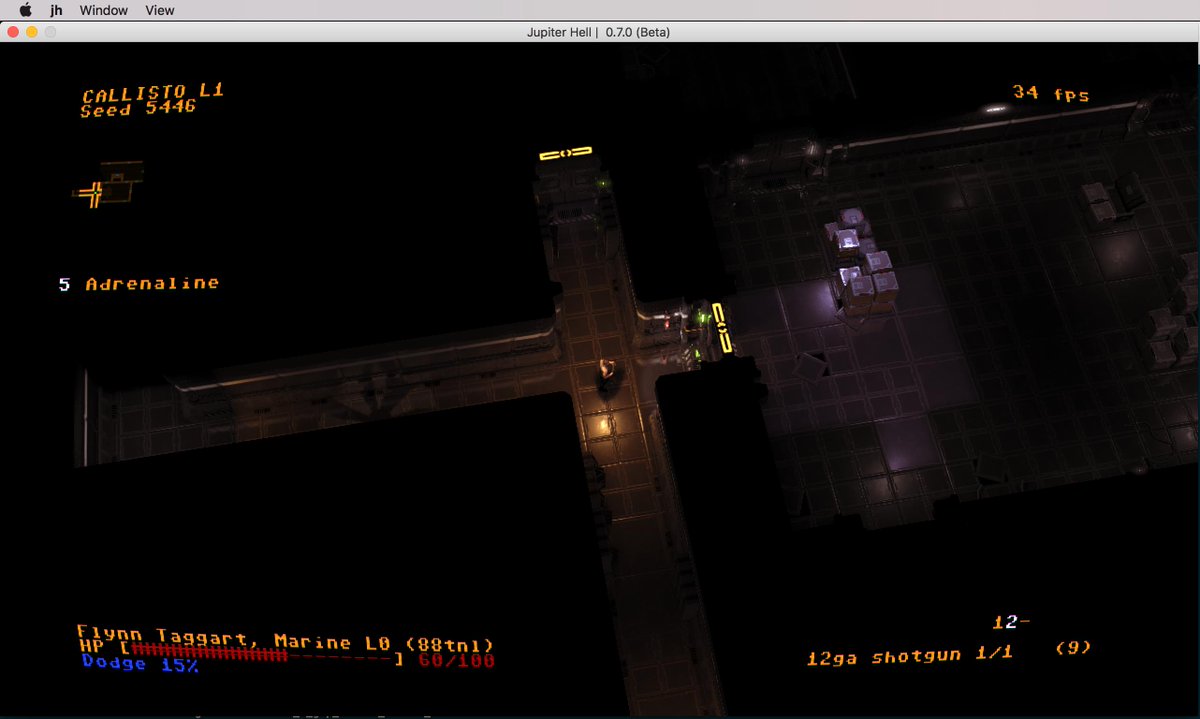Click the Dodge 15% status
The width and height of the screenshot is (1200, 719).
tap(139, 663)
